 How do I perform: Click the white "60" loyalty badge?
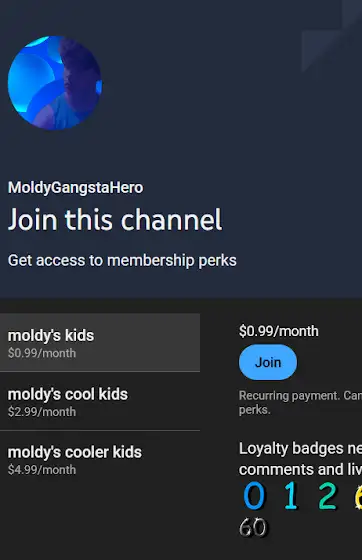coord(253,527)
